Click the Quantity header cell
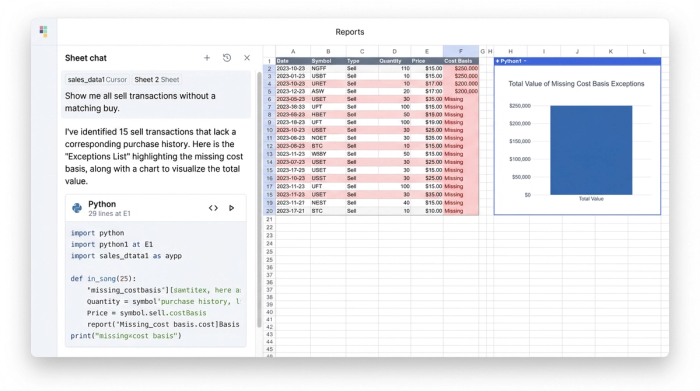The width and height of the screenshot is (700, 391). coord(395,61)
